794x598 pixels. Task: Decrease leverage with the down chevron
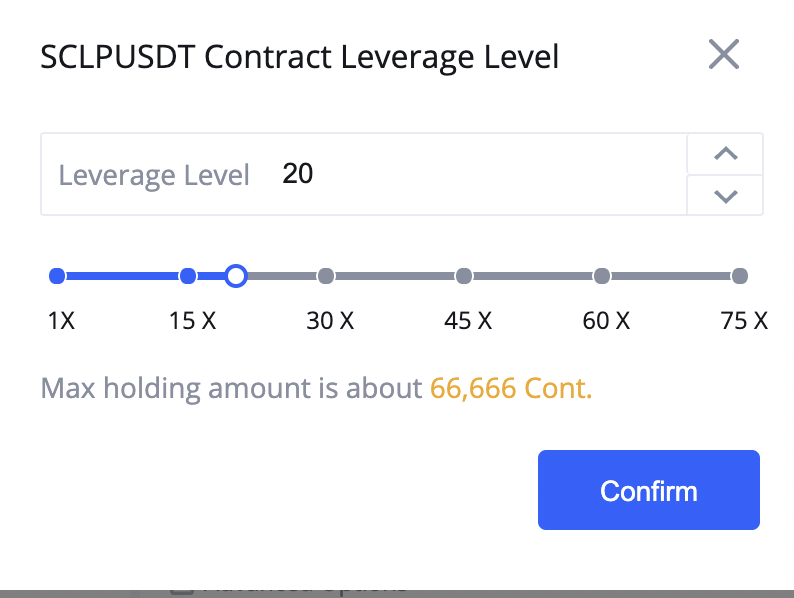tap(725, 195)
